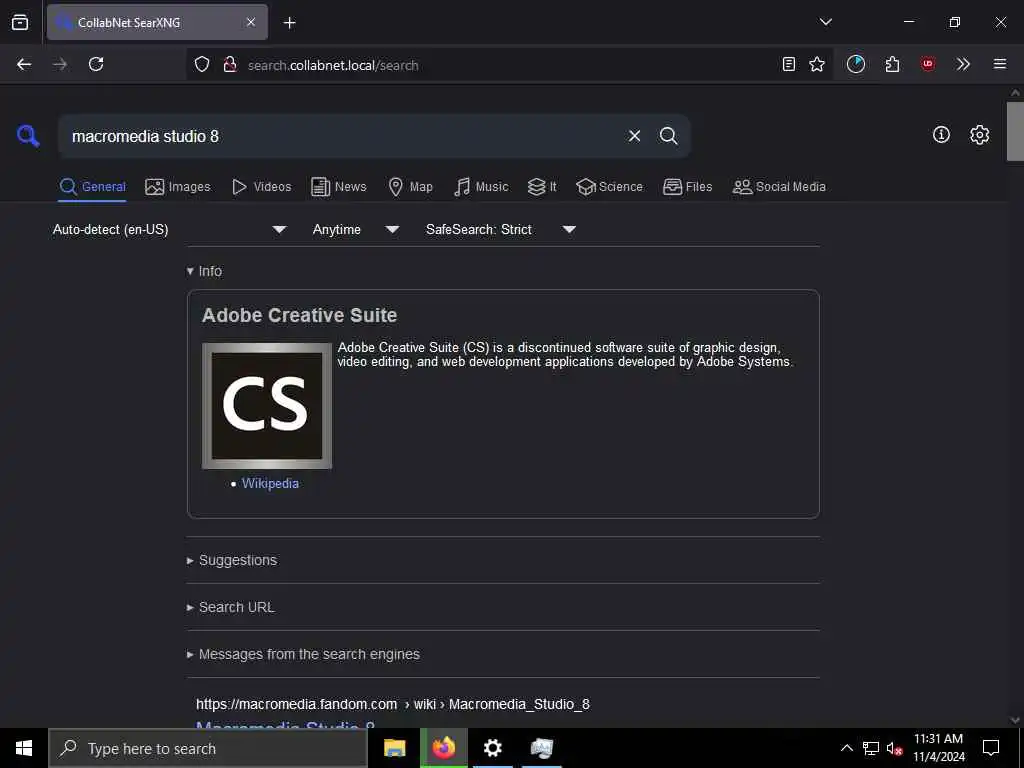Close the CollabNet SearXNG tab

coord(251,22)
